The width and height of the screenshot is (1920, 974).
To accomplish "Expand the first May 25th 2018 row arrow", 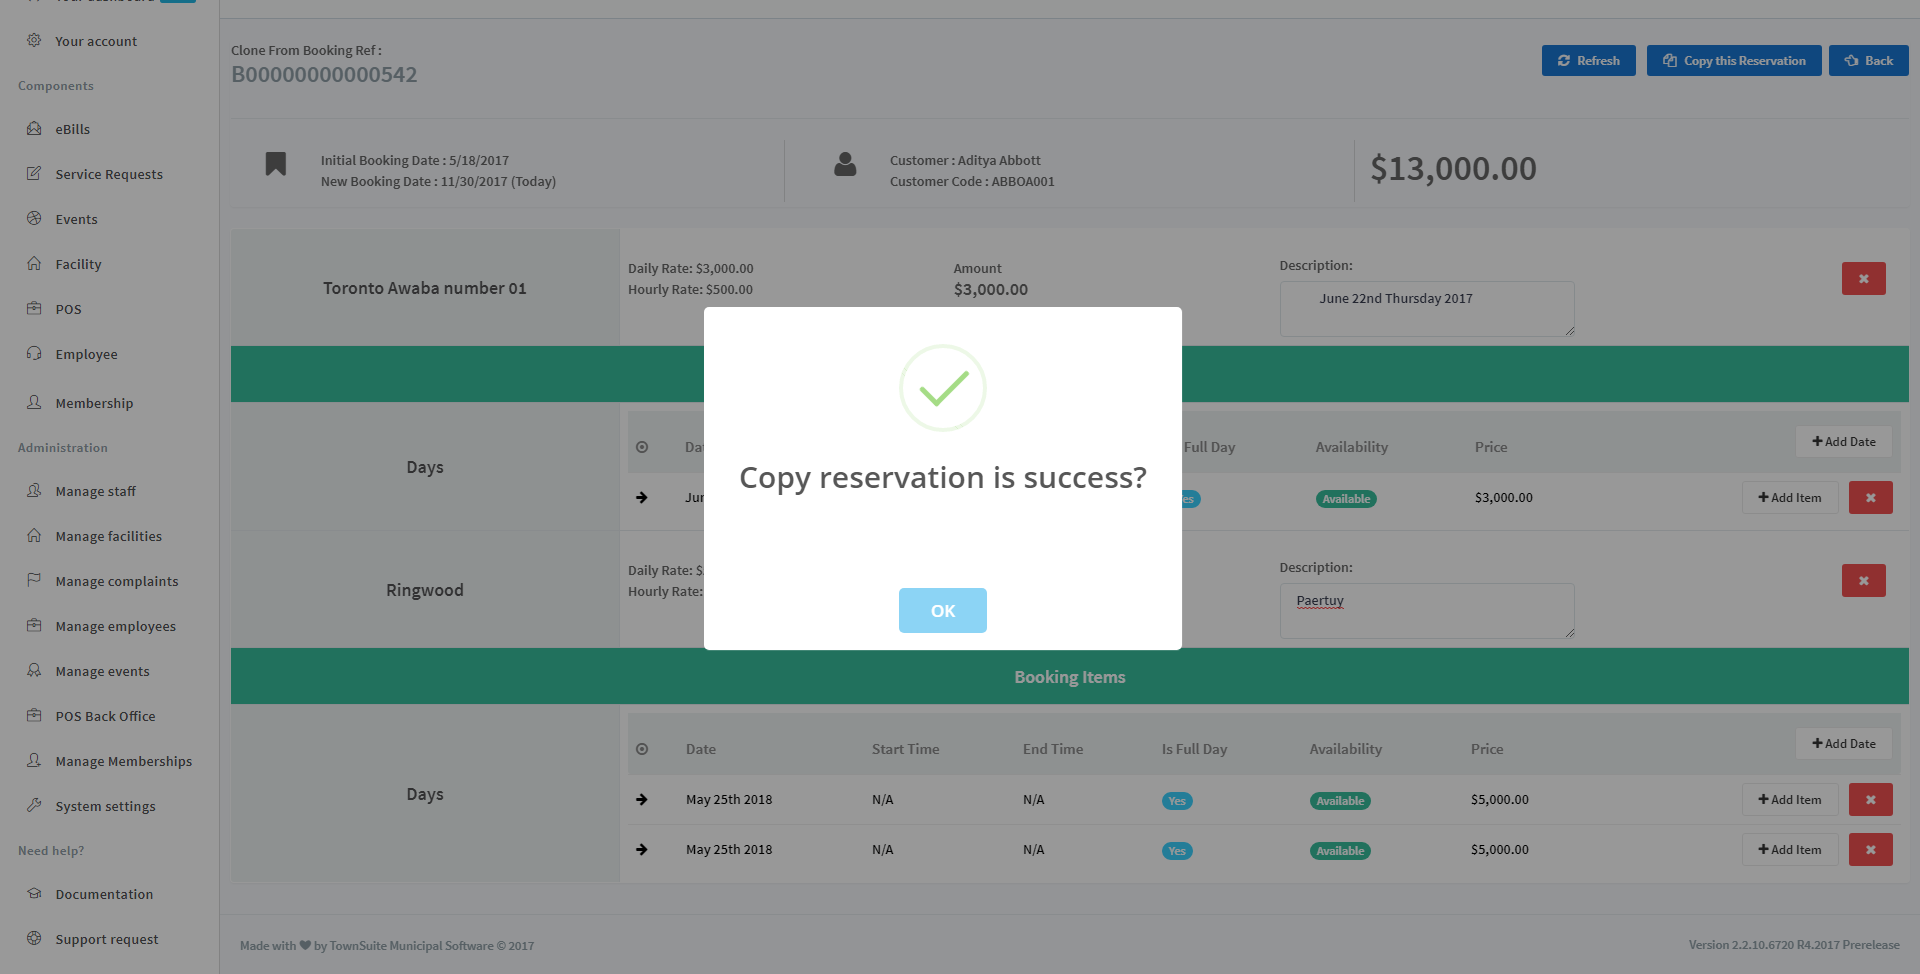I will coord(642,800).
